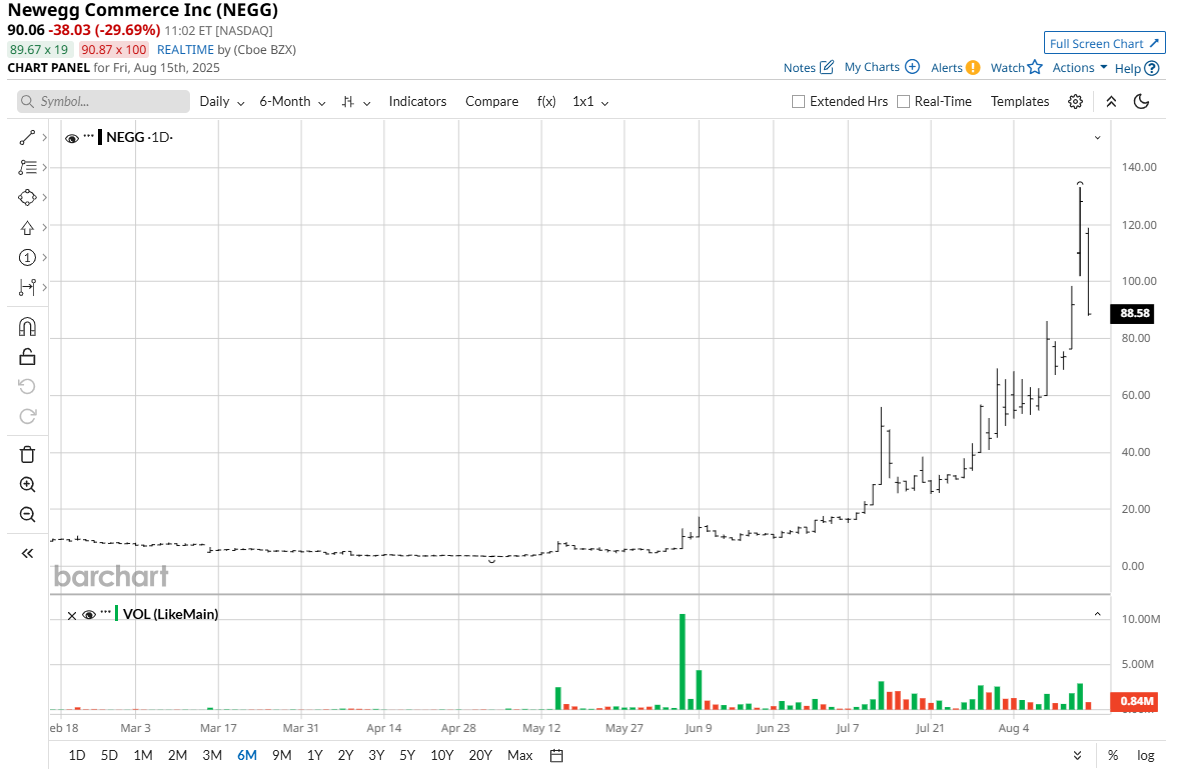Open the f(x) expressions menu
The image size is (1195, 783).
click(546, 101)
